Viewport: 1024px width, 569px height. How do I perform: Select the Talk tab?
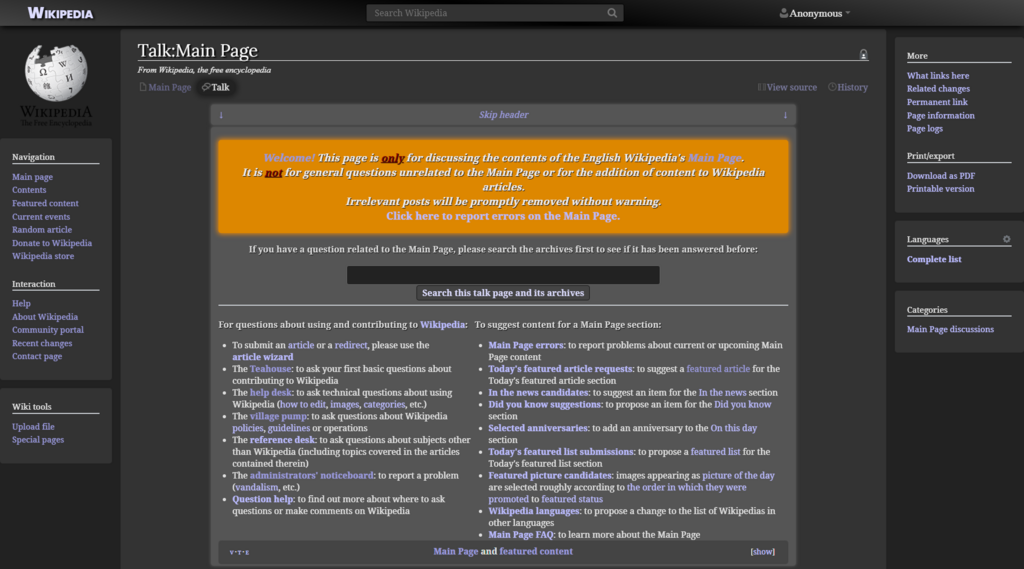pos(216,87)
